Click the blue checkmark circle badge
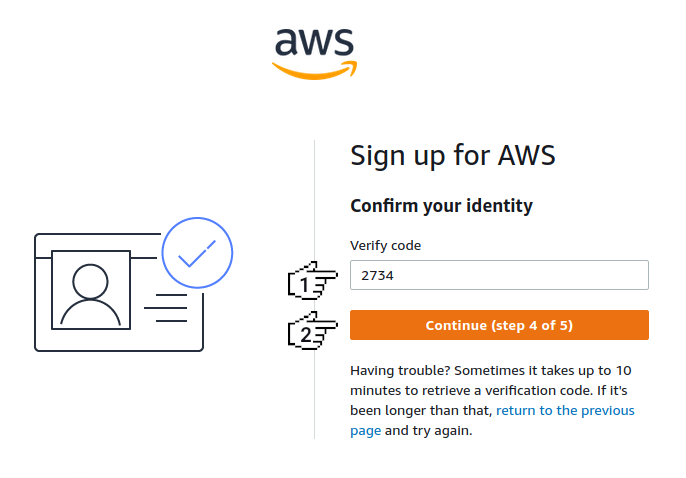The image size is (686, 478). point(197,254)
